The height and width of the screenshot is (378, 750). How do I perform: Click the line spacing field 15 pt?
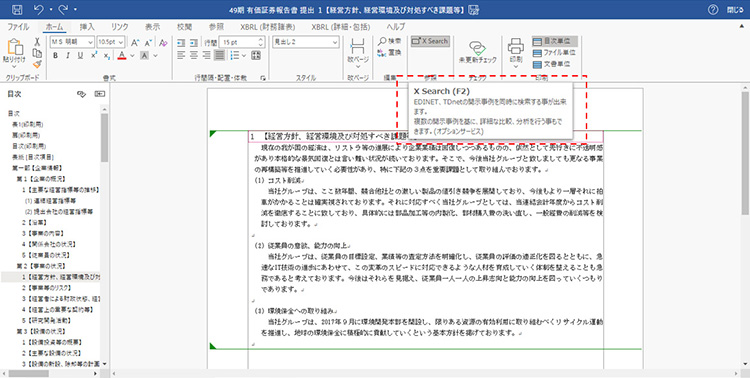point(242,42)
